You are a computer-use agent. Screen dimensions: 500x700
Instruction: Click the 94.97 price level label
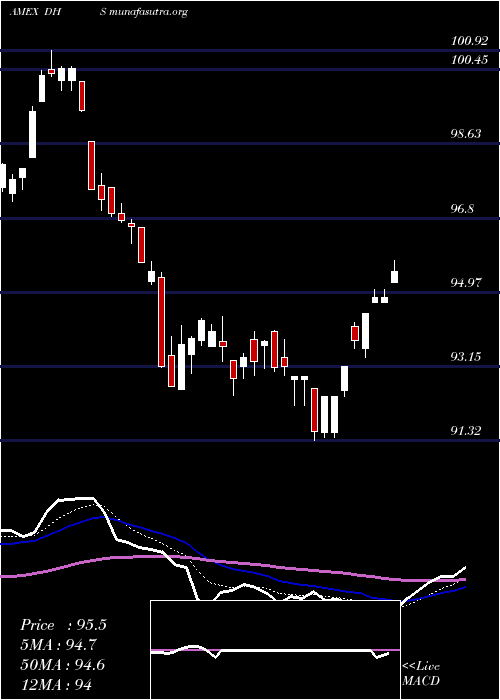click(x=466, y=282)
